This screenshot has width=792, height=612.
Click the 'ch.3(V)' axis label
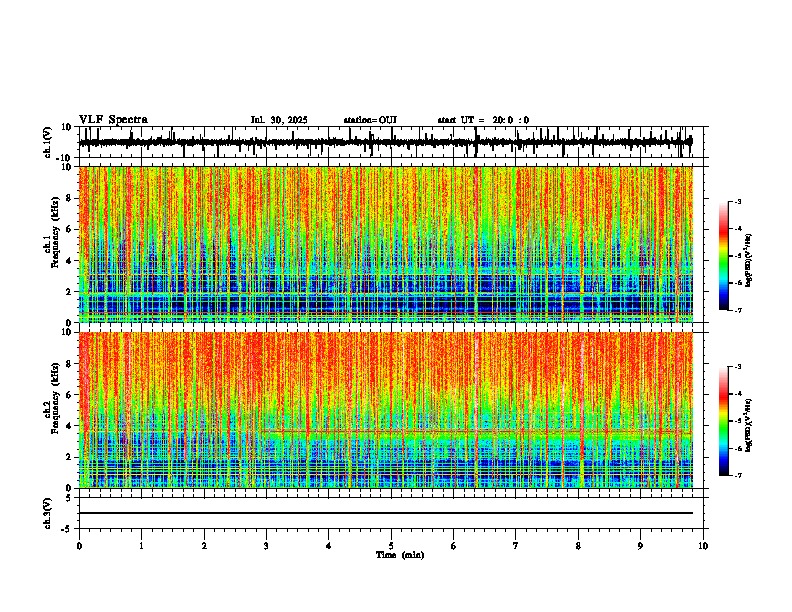48,513
